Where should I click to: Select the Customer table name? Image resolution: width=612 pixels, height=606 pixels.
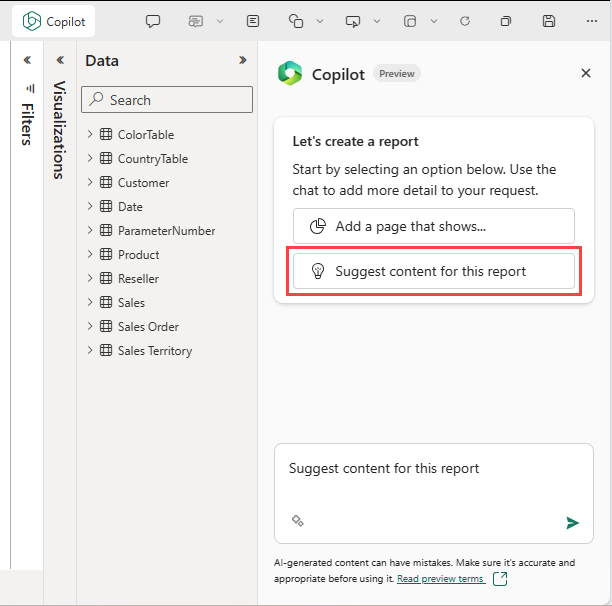(143, 183)
